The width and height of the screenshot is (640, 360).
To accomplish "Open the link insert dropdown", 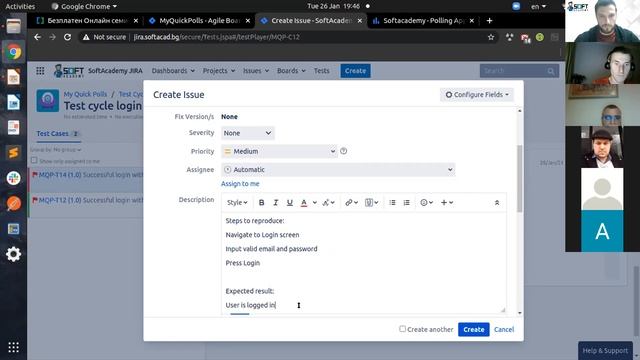I will tap(351, 202).
